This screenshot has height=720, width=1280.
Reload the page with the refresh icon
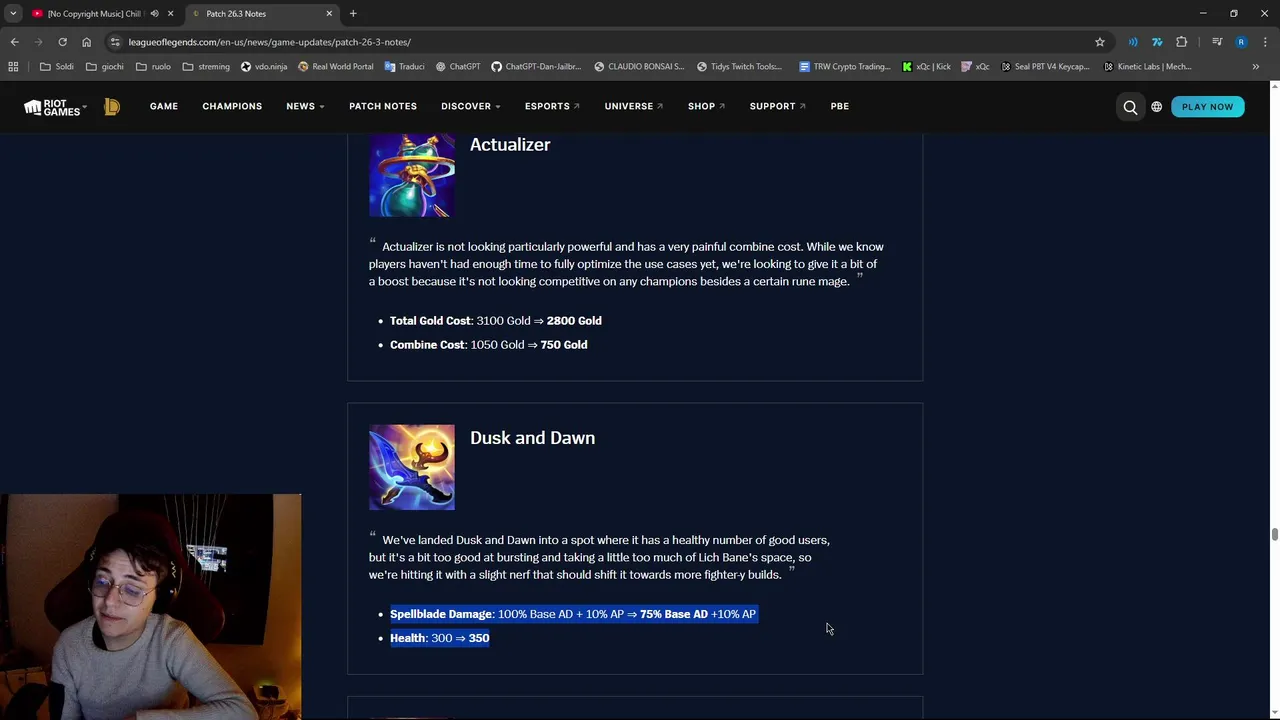(62, 42)
